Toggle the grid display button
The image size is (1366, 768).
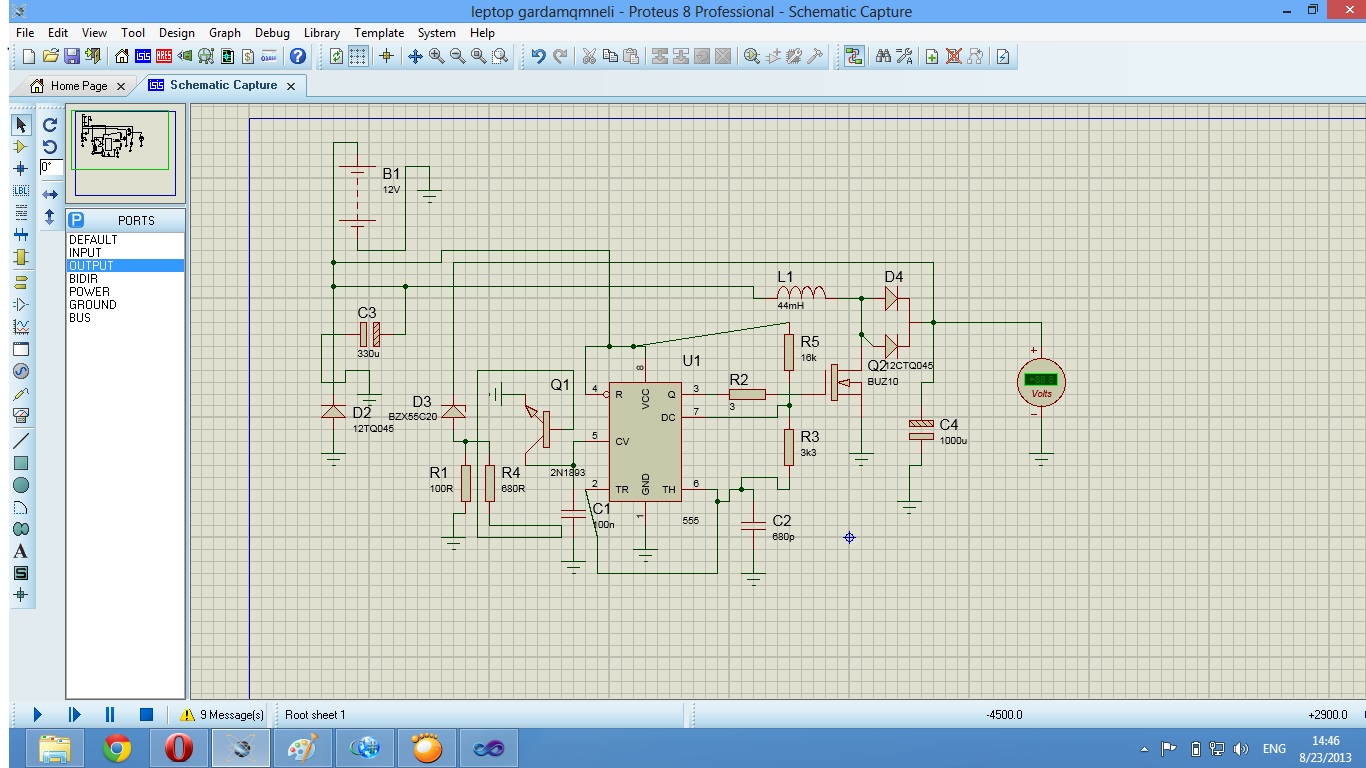(x=358, y=57)
